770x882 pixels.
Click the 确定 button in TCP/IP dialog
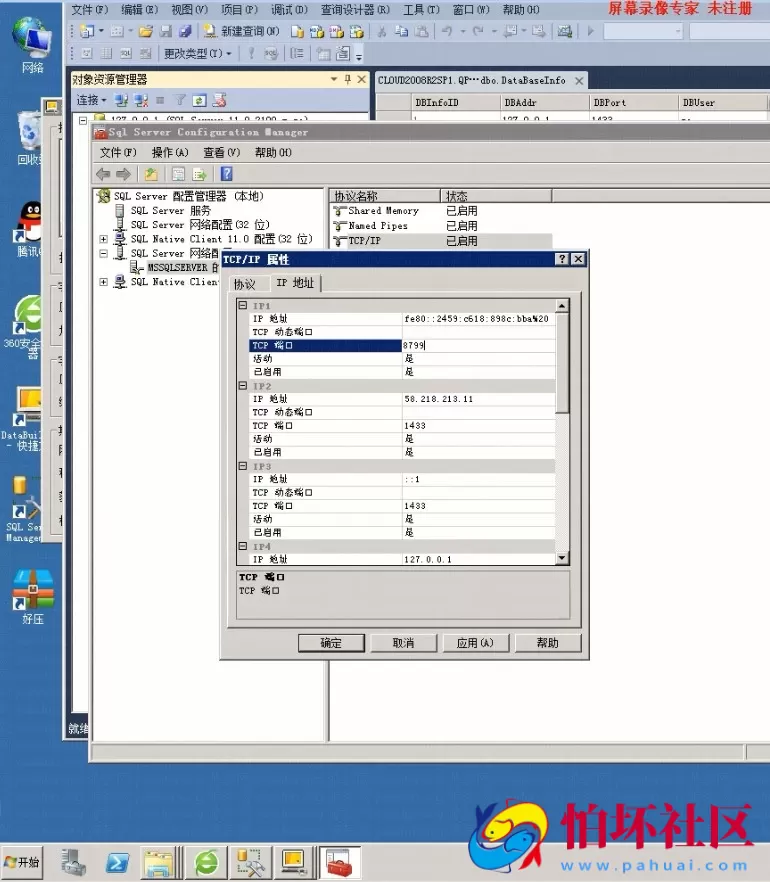[331, 643]
